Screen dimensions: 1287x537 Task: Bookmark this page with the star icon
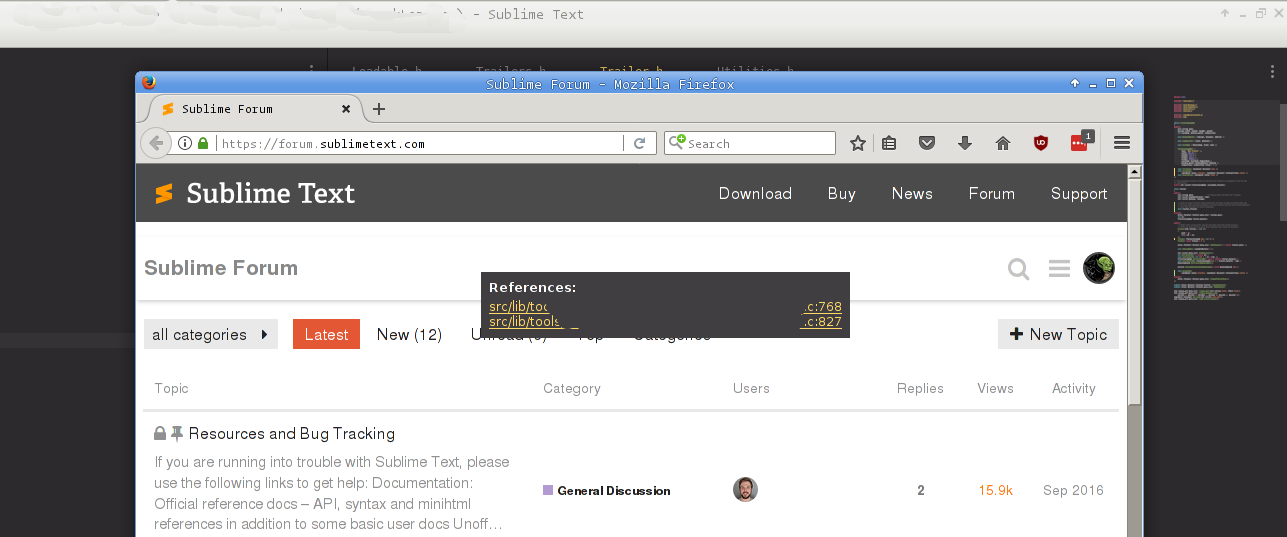coord(857,143)
